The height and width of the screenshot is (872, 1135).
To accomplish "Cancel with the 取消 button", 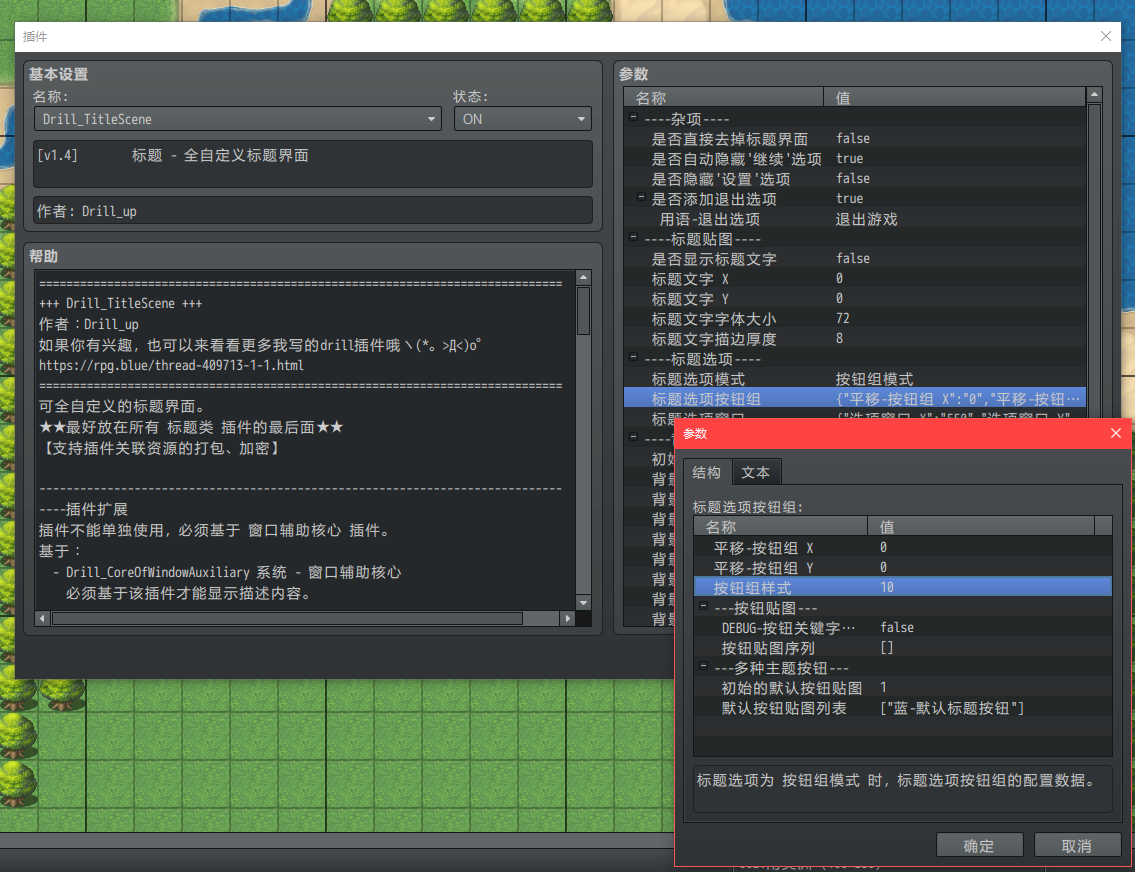I will 1077,845.
